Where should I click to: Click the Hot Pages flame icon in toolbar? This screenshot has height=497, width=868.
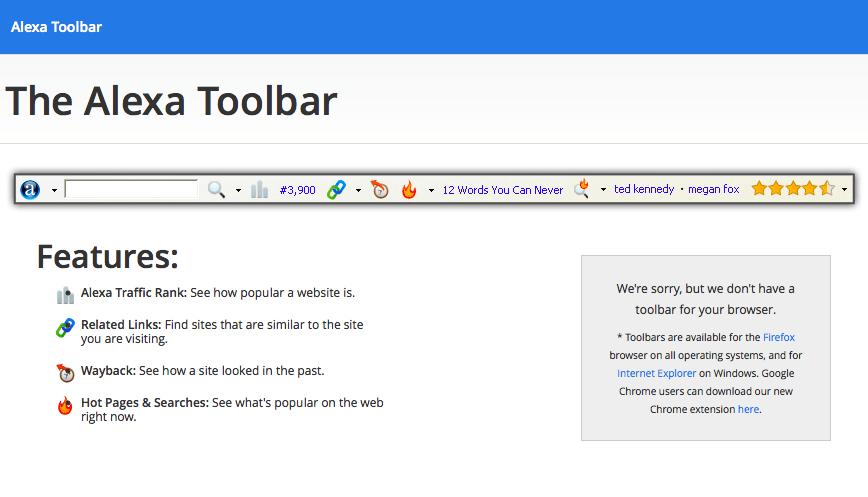pos(409,189)
